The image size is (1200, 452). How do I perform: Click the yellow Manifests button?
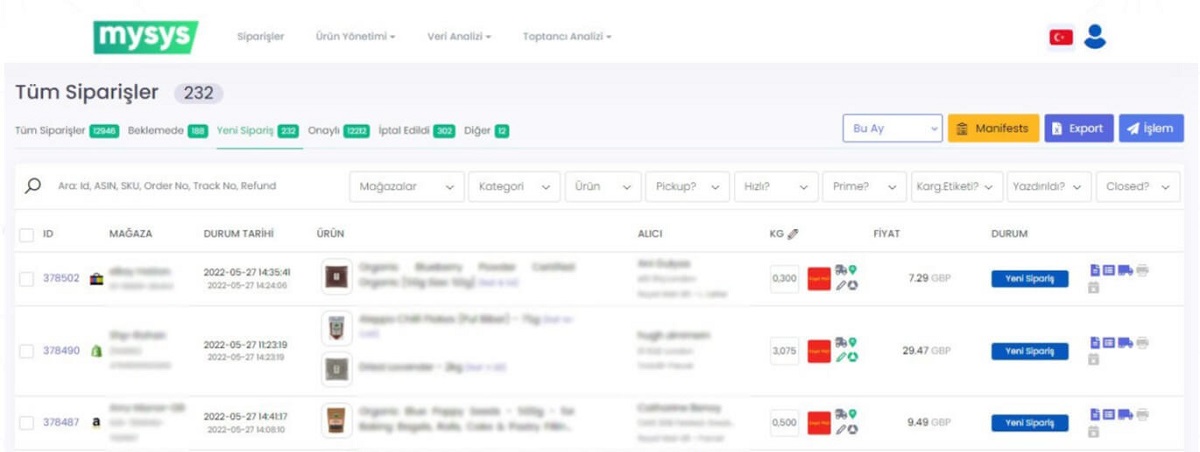coord(993,129)
